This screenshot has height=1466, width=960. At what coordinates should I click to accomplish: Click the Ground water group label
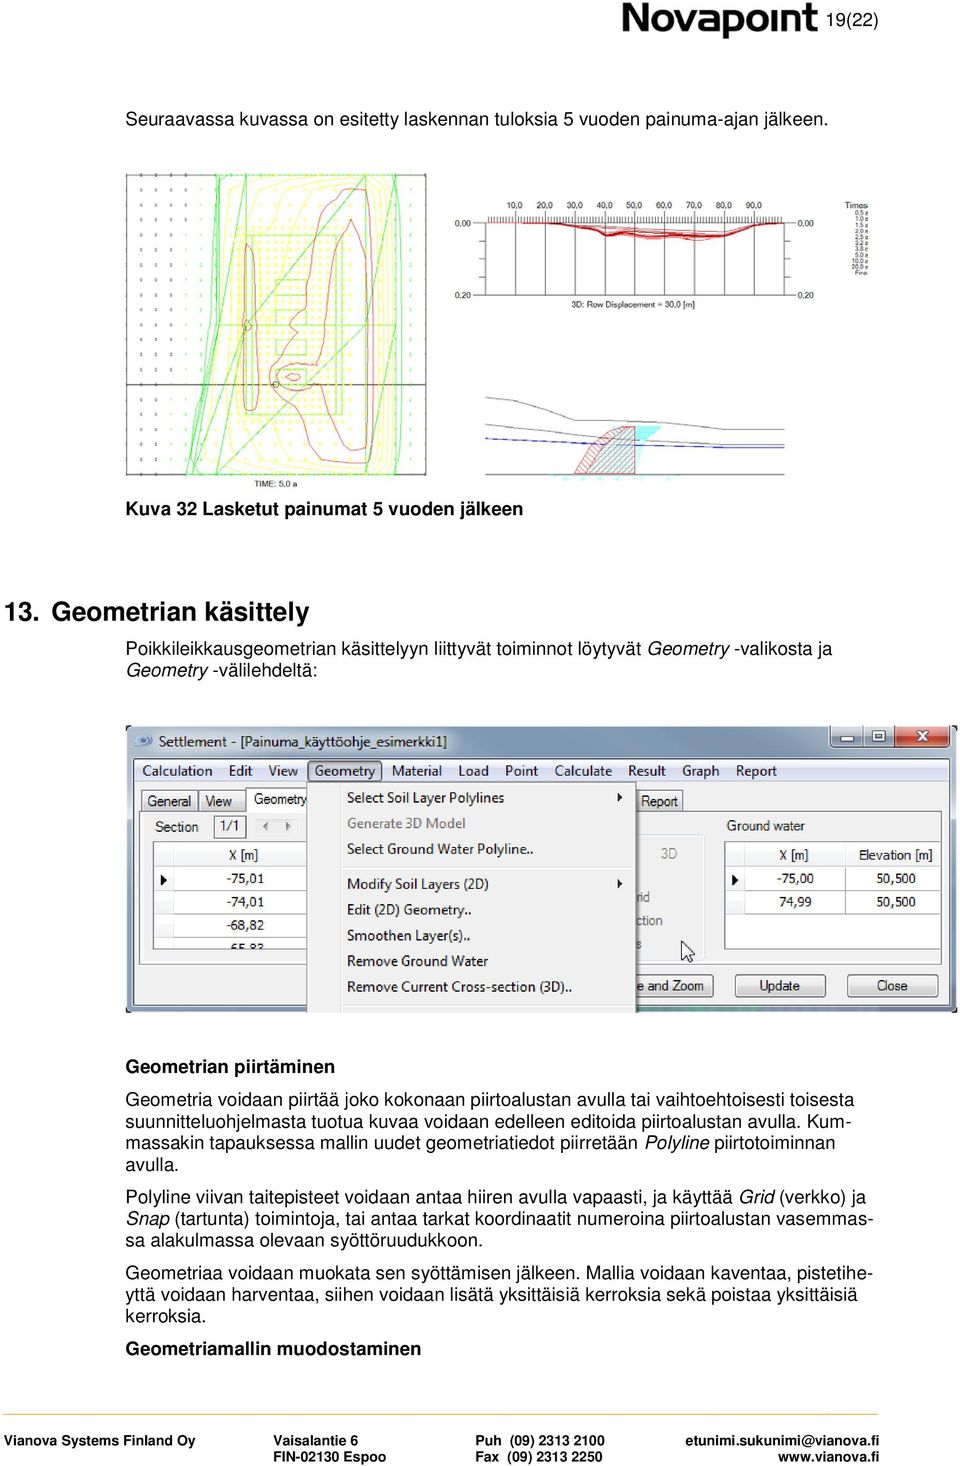(x=765, y=826)
